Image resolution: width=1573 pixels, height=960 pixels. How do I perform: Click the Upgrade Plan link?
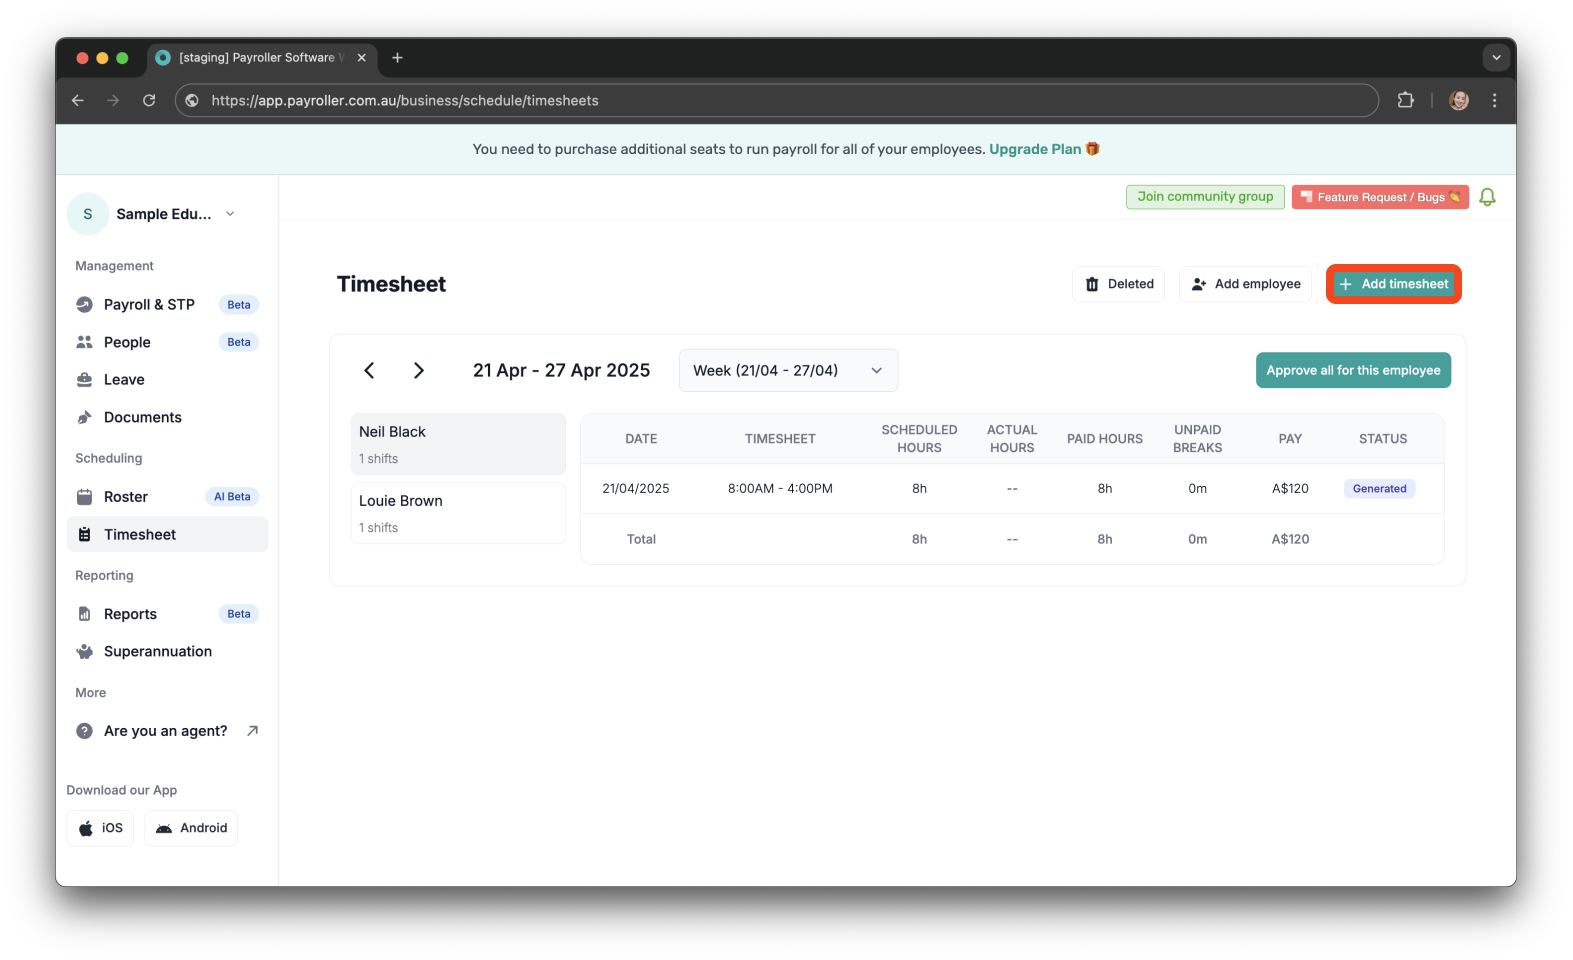point(1035,149)
